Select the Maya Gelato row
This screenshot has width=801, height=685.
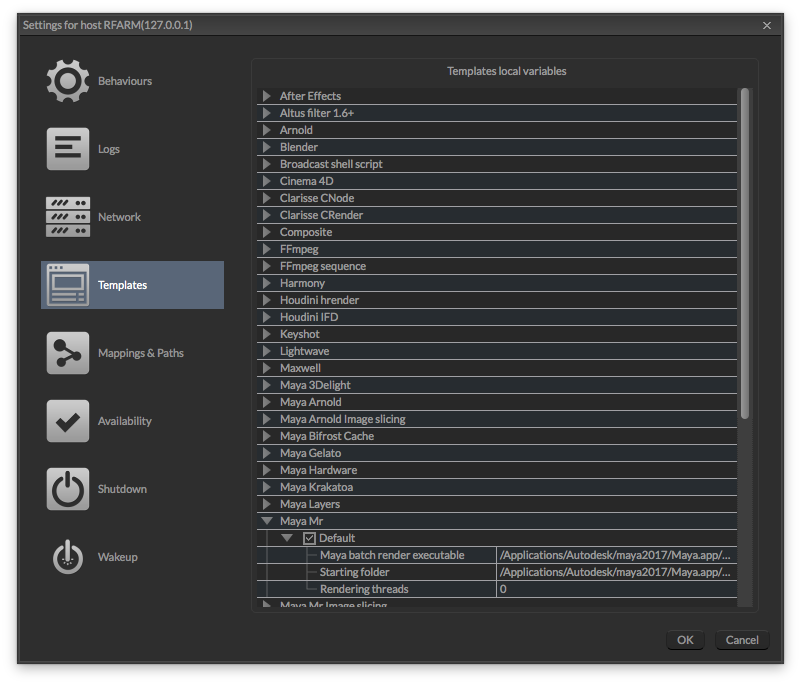(x=497, y=453)
